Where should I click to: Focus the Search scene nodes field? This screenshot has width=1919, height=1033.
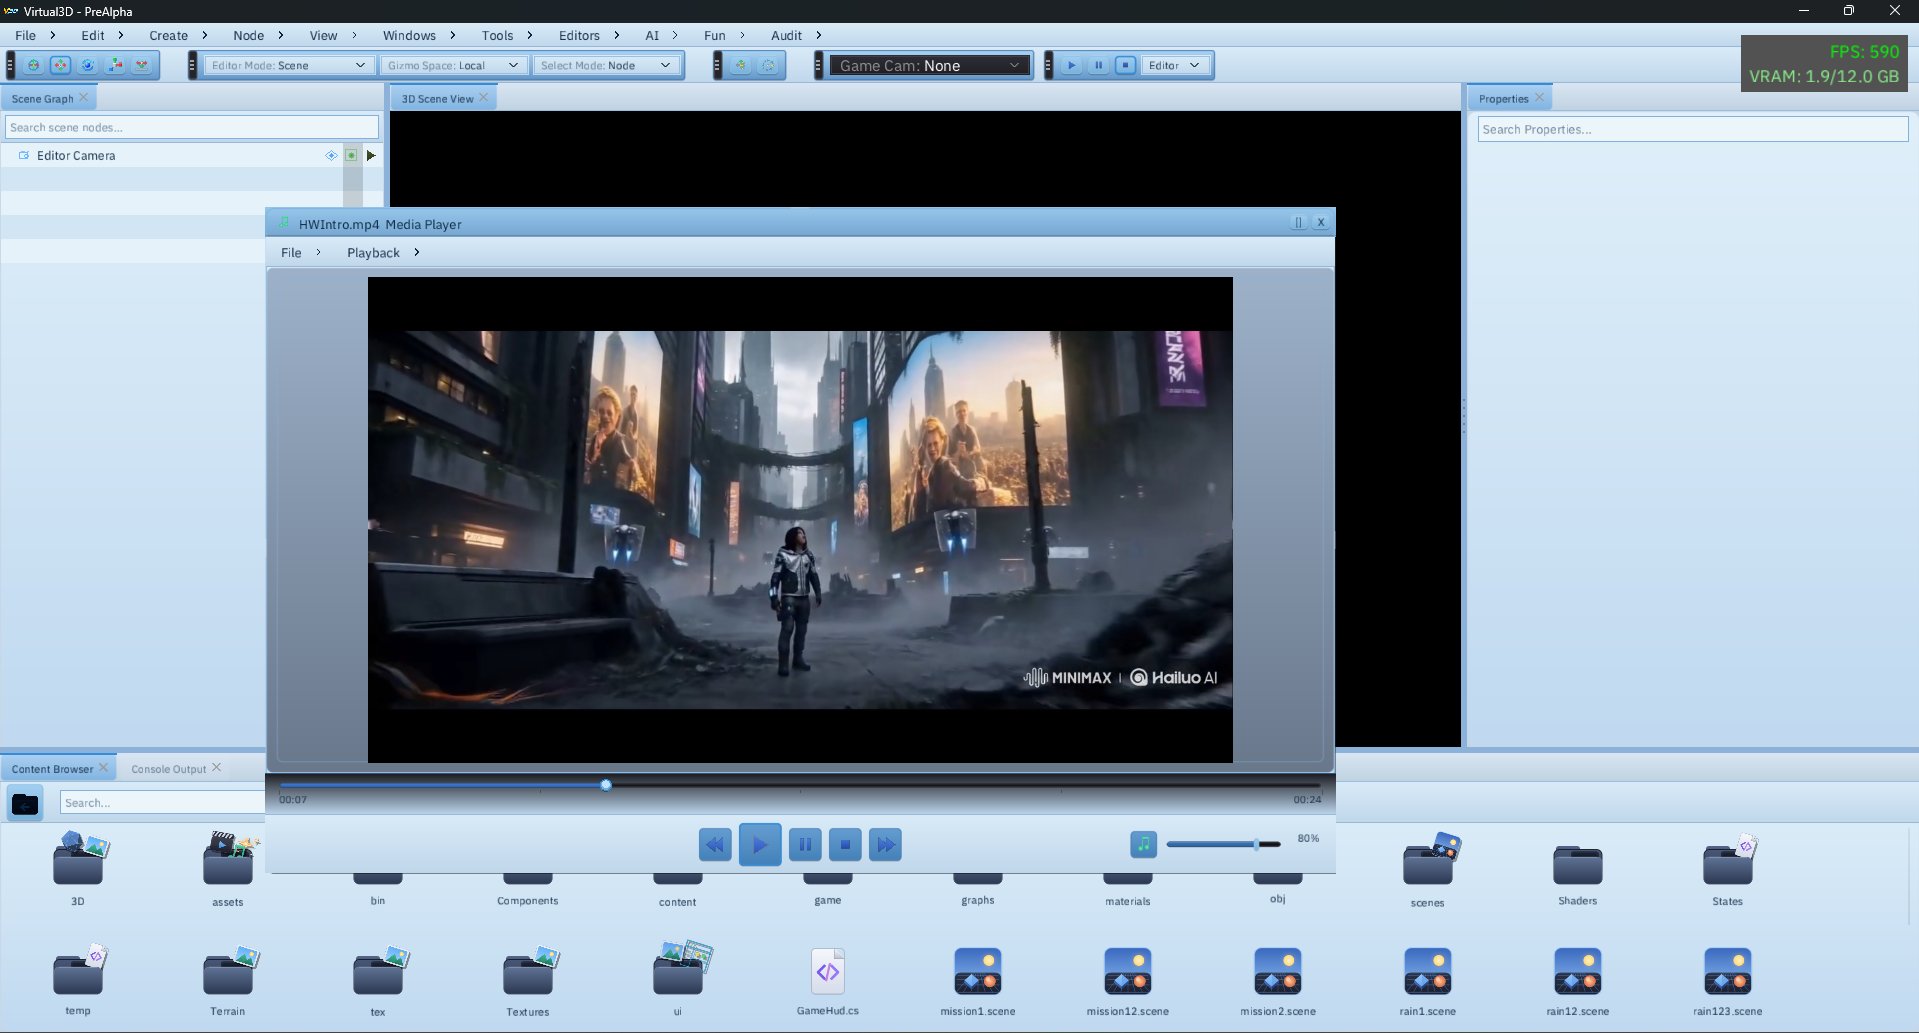click(192, 127)
